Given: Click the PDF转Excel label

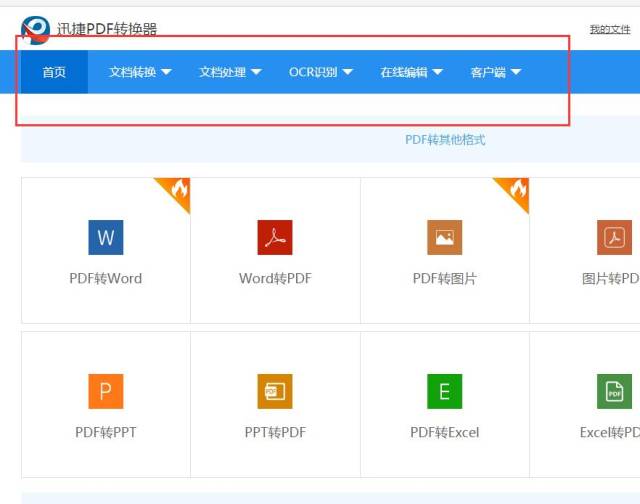Looking at the screenshot, I should (444, 432).
